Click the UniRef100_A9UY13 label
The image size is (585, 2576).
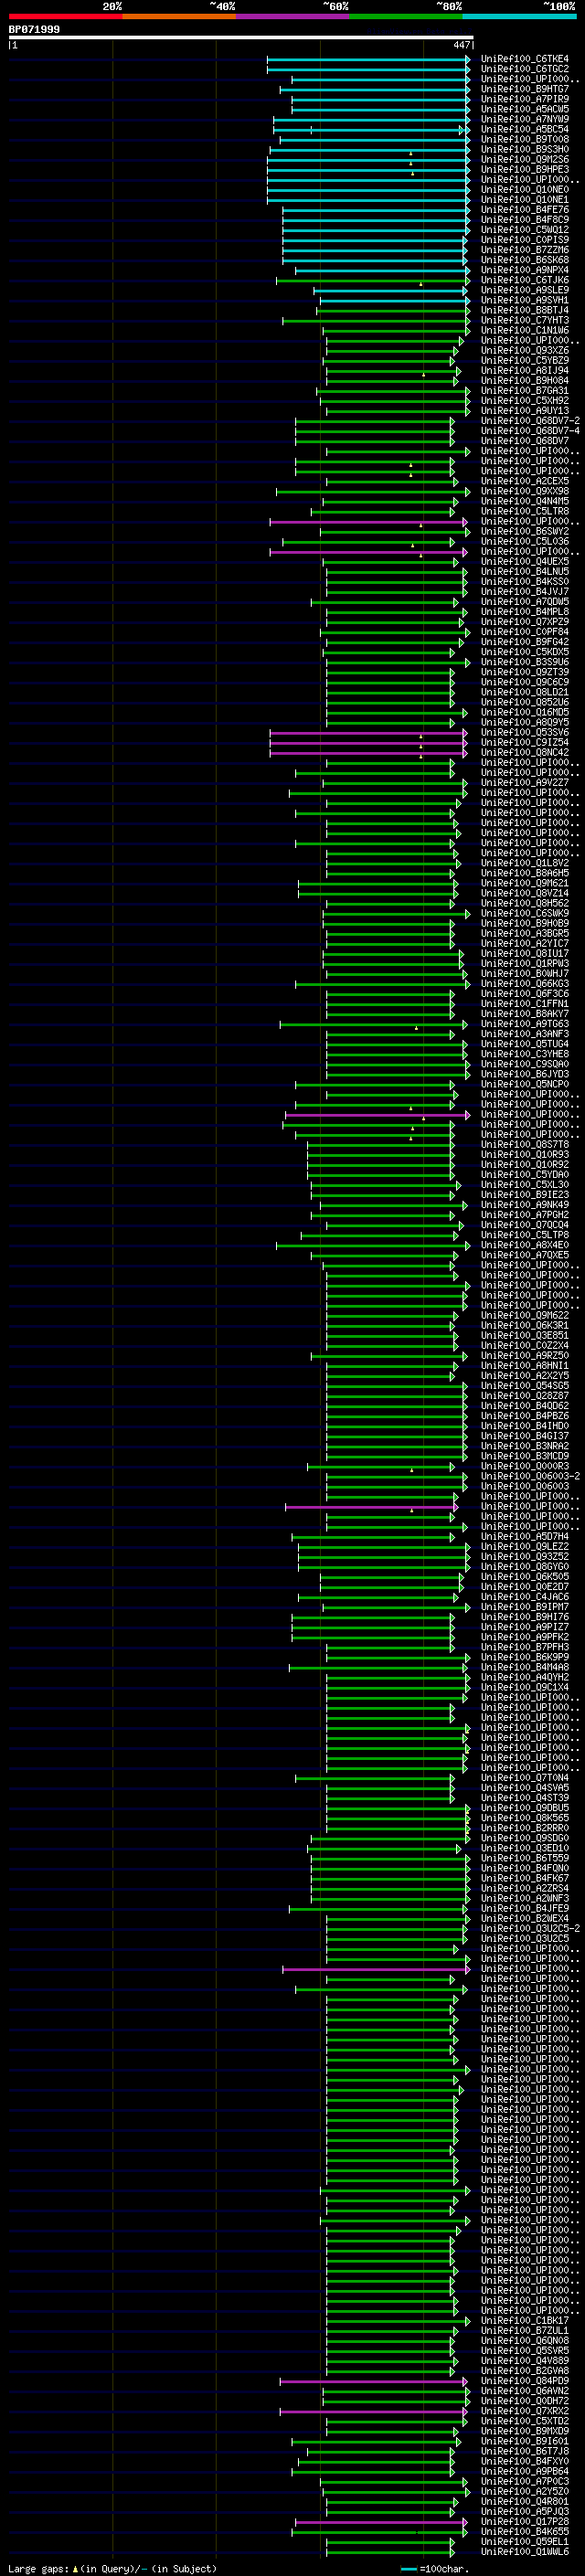[x=524, y=411]
